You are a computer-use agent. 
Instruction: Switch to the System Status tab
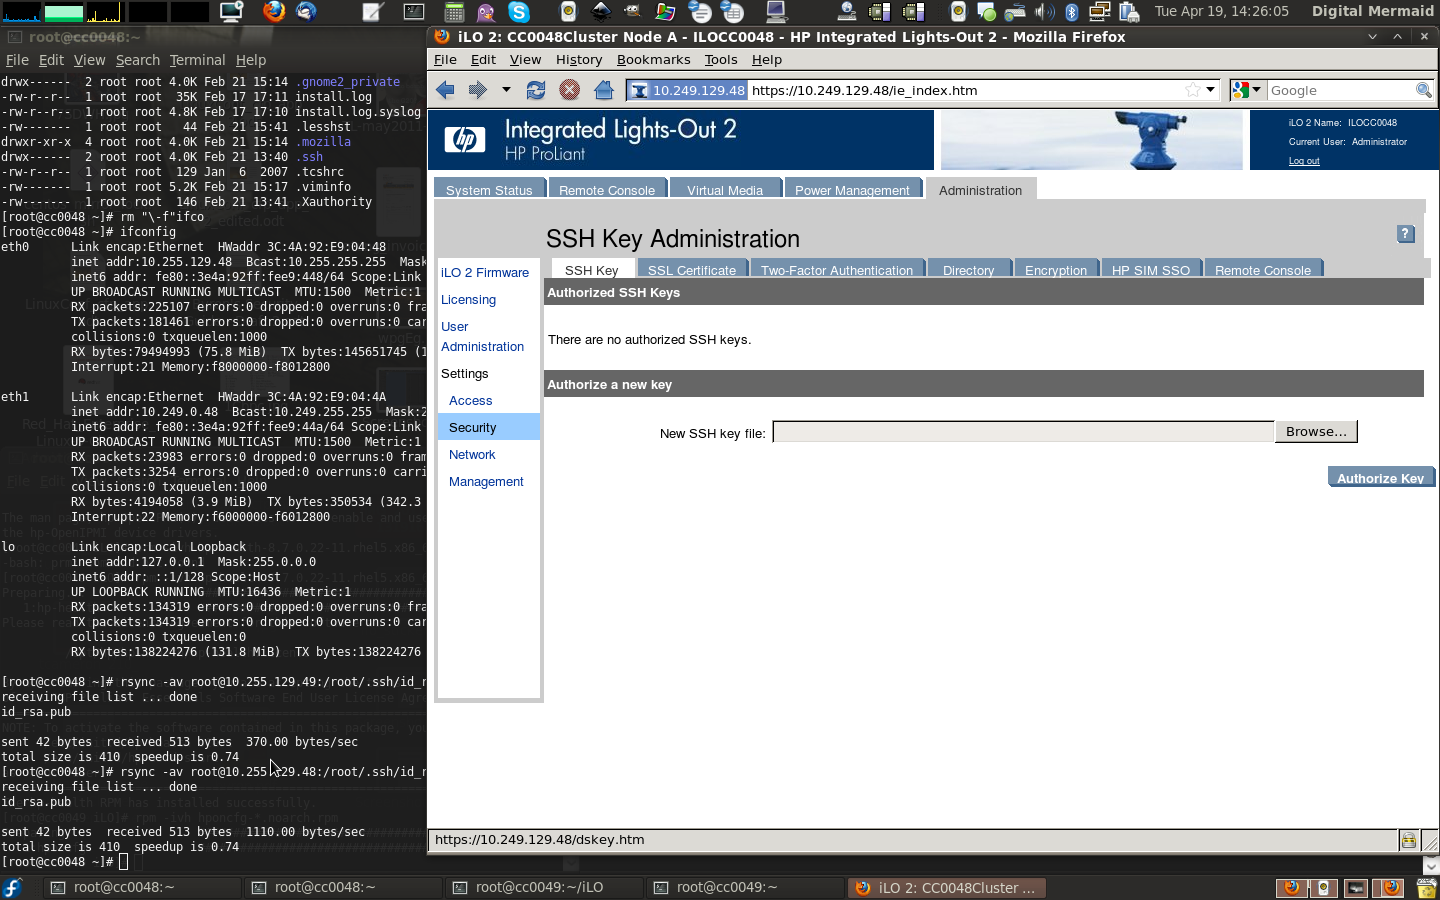click(x=489, y=190)
